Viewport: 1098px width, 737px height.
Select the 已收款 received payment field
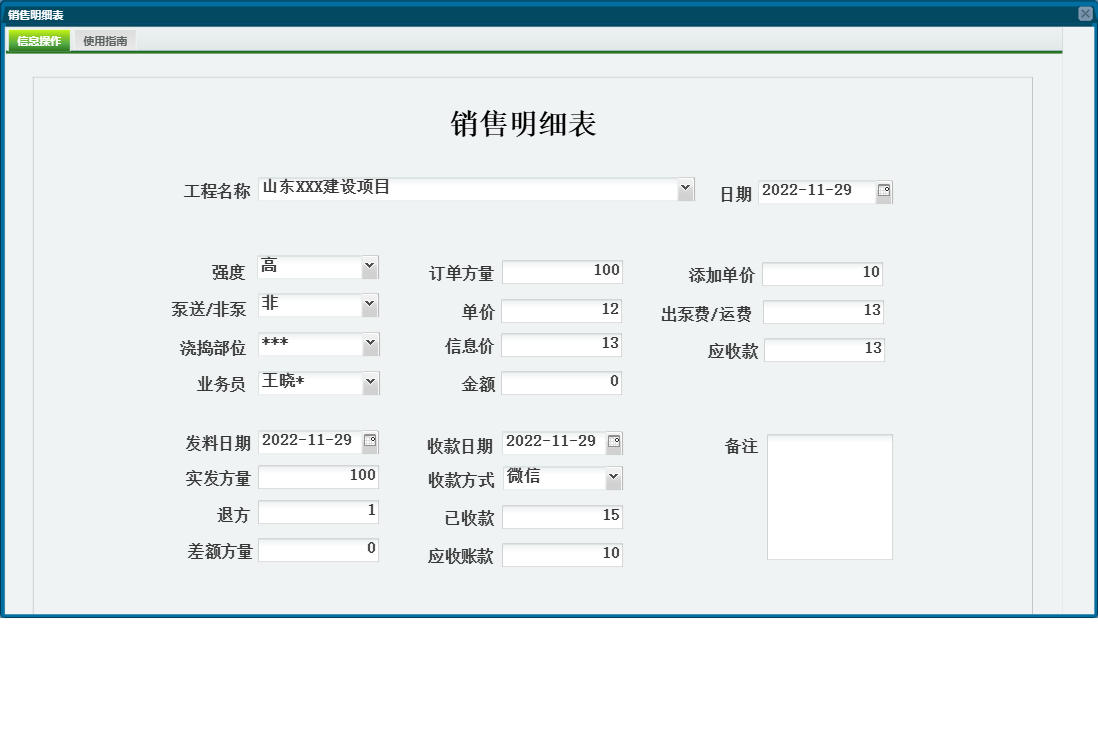[x=562, y=516]
